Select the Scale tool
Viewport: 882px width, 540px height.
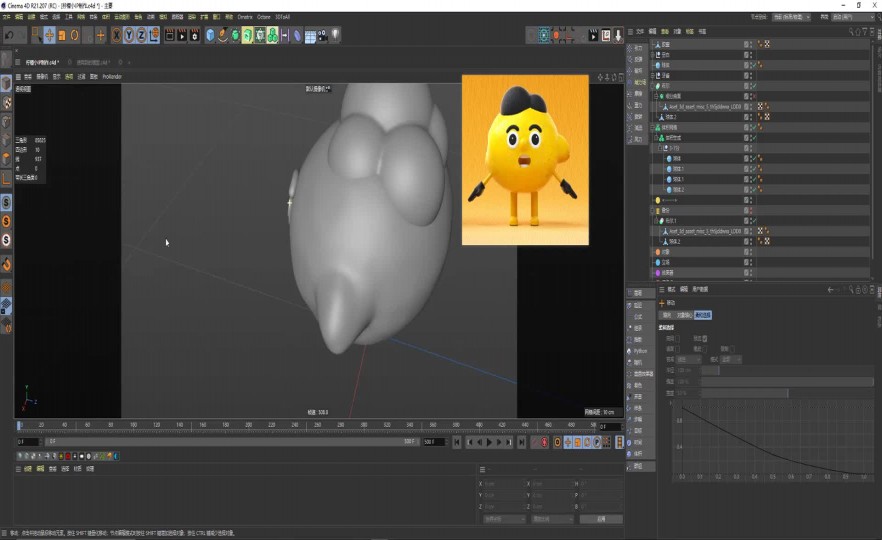coord(62,35)
